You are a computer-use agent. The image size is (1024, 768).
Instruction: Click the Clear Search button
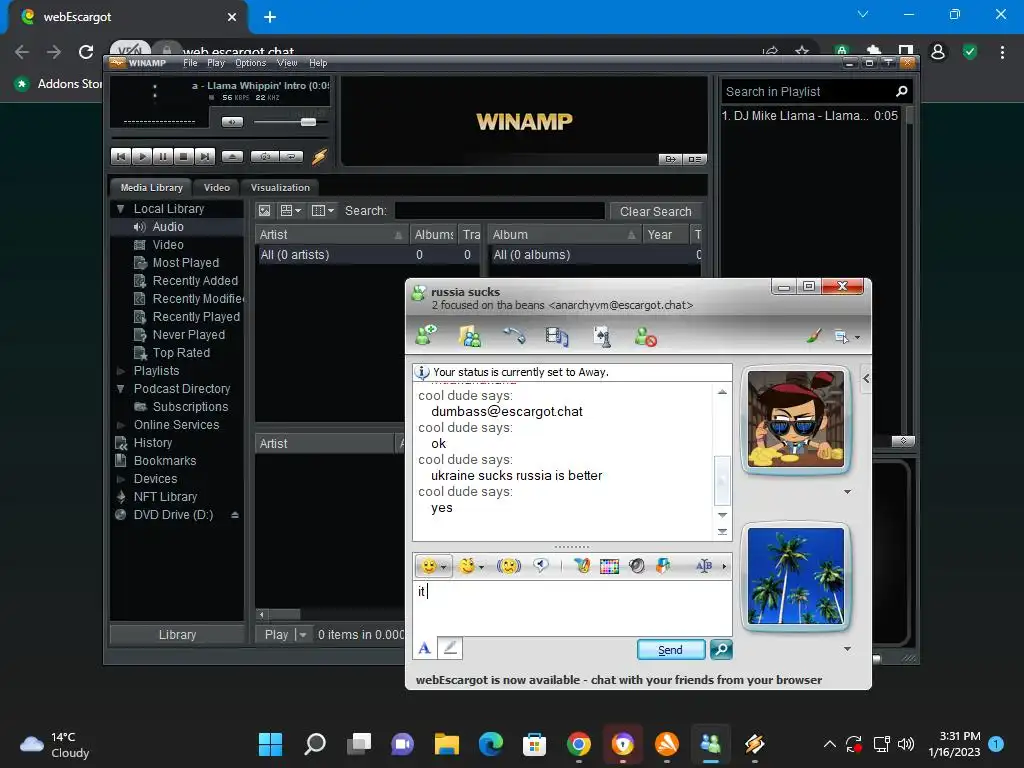tap(656, 212)
